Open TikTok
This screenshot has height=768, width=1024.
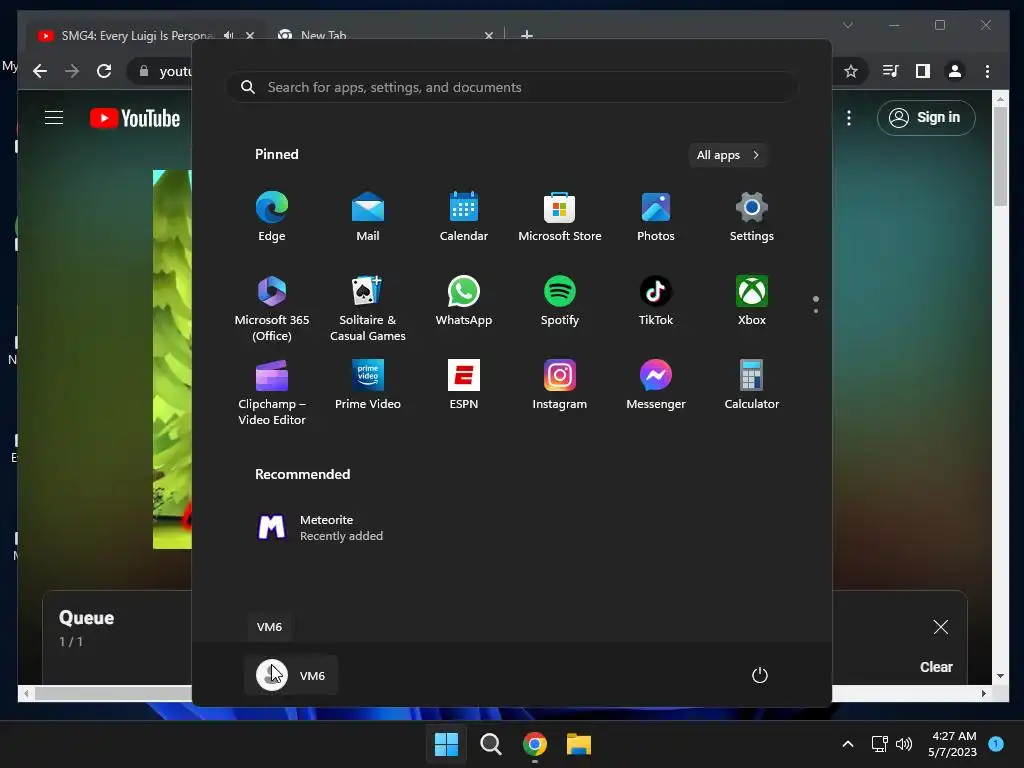656,301
